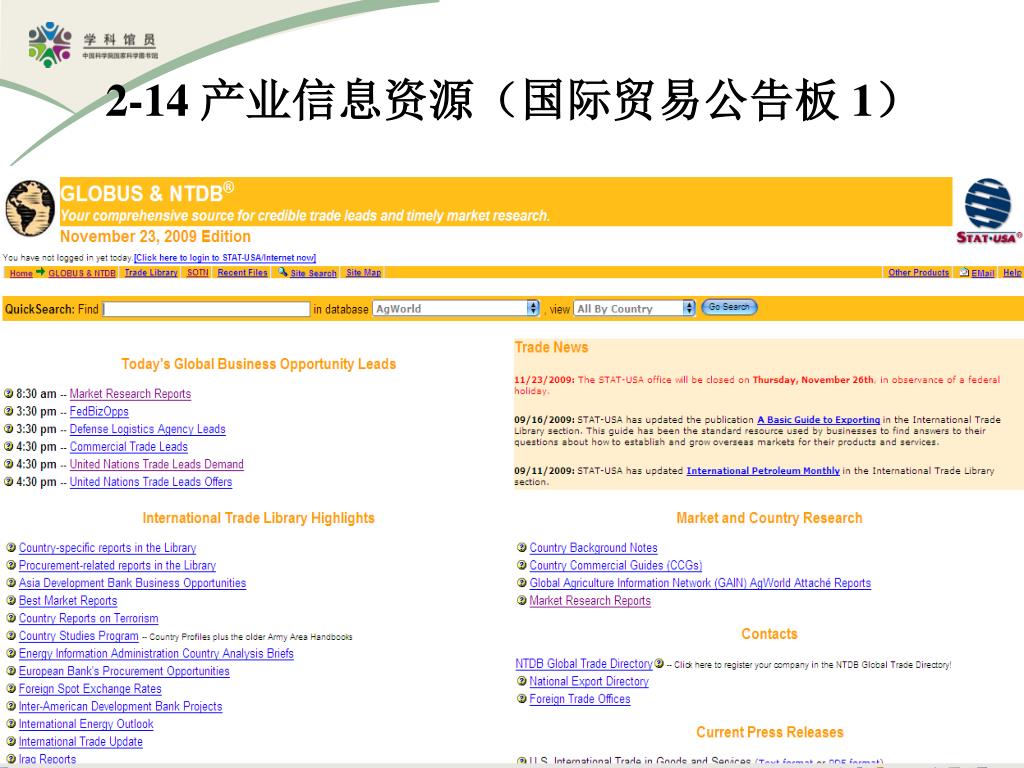Open International Trade Update link
1024x768 pixels.
[x=81, y=742]
